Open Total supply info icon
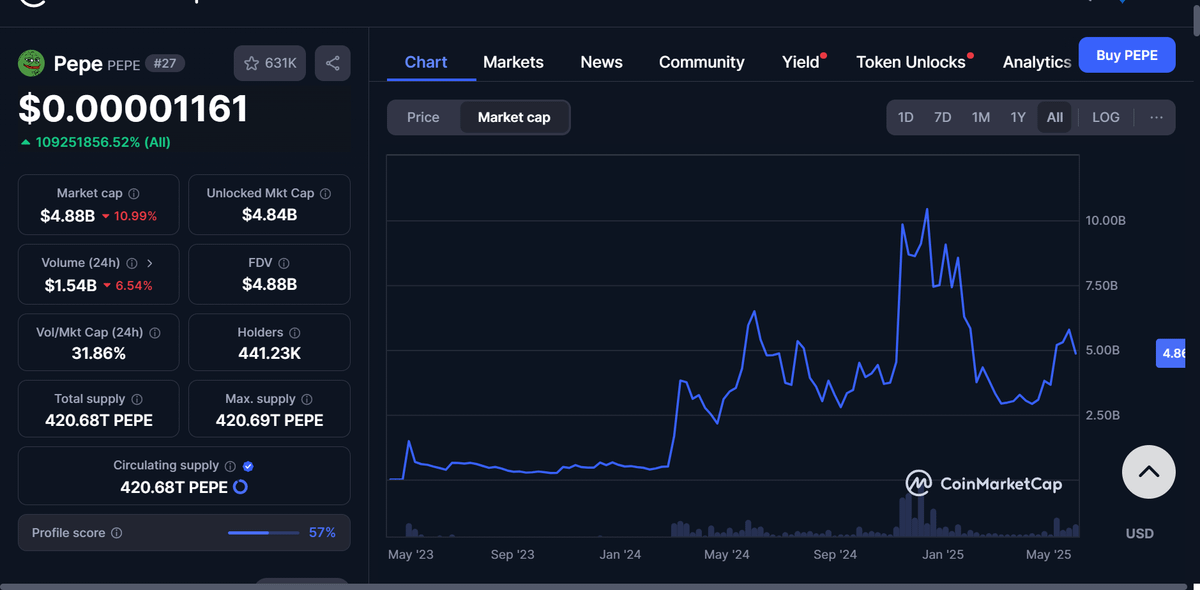This screenshot has width=1200, height=590. pos(137,399)
